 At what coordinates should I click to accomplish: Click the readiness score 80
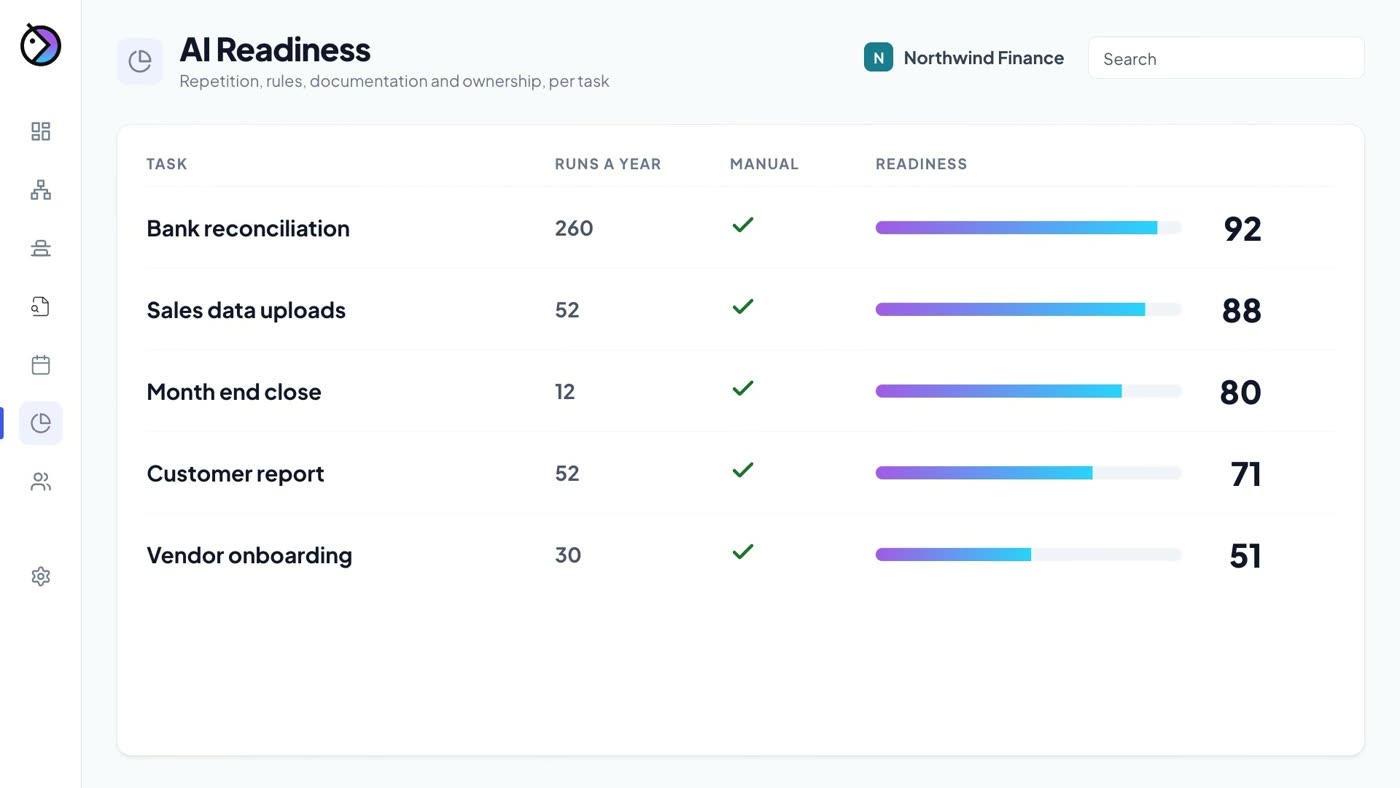tap(1240, 392)
